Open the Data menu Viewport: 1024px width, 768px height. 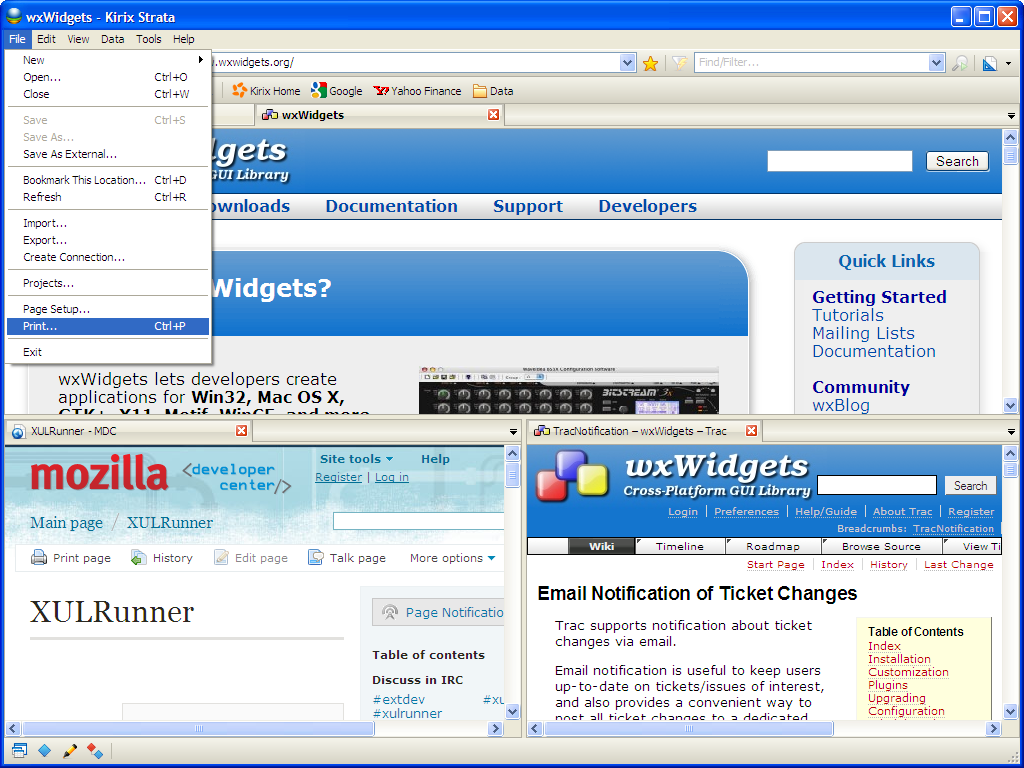(112, 39)
